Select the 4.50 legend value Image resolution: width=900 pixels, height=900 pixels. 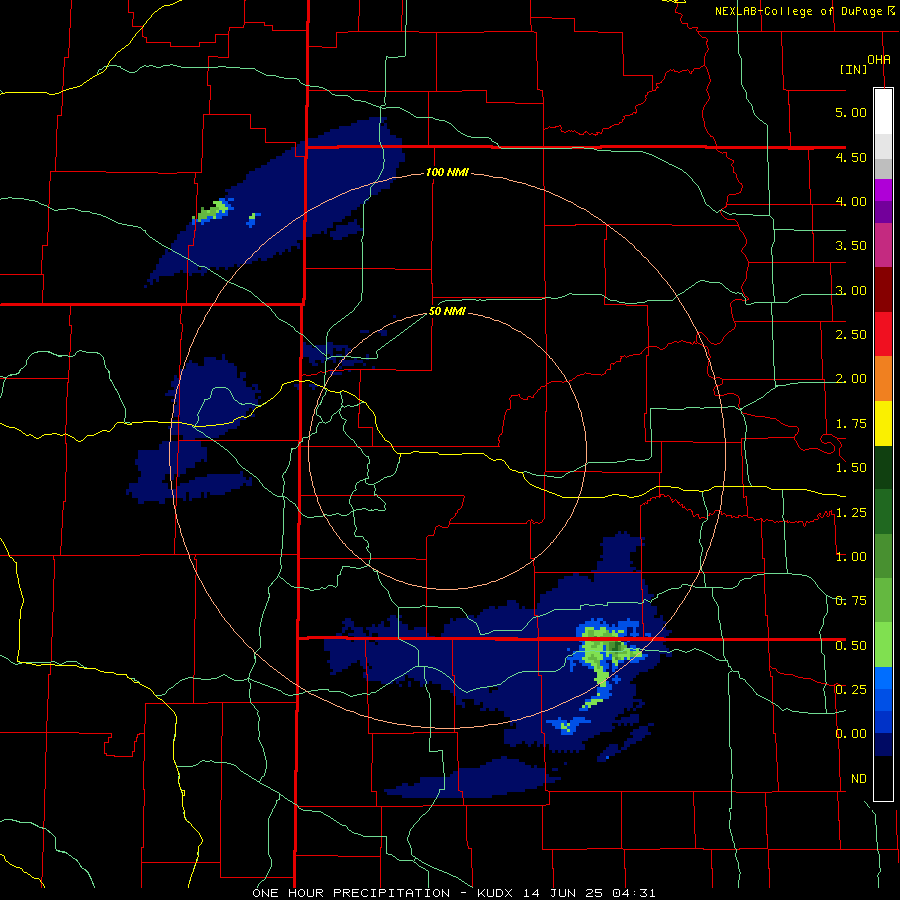(851, 157)
